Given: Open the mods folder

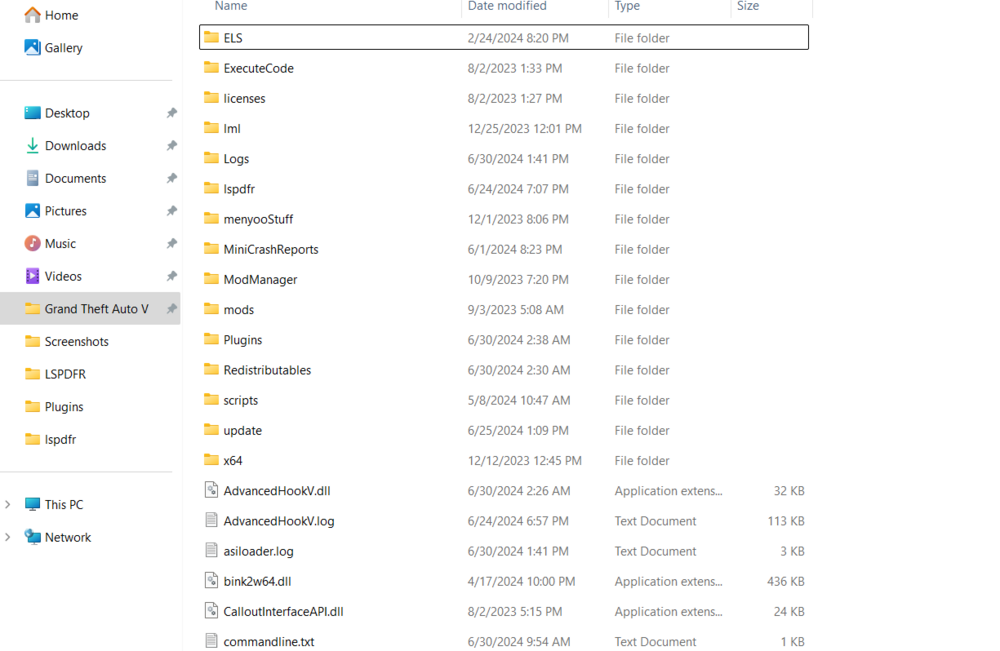Looking at the screenshot, I should pyautogui.click(x=239, y=309).
